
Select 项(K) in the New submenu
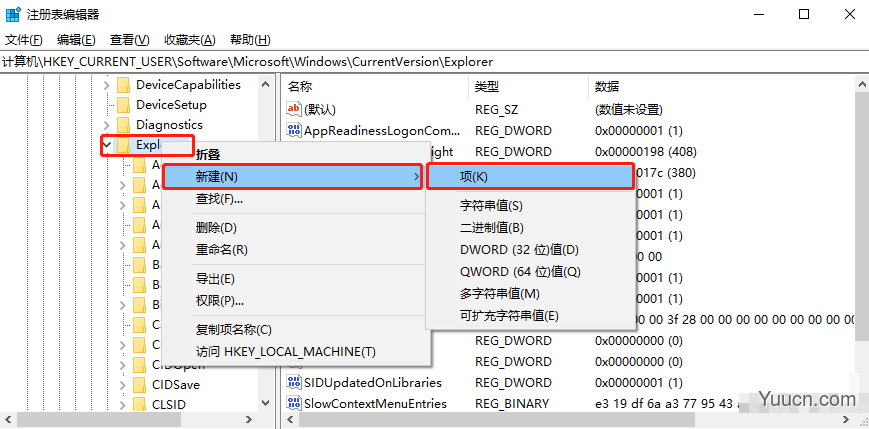[x=530, y=177]
